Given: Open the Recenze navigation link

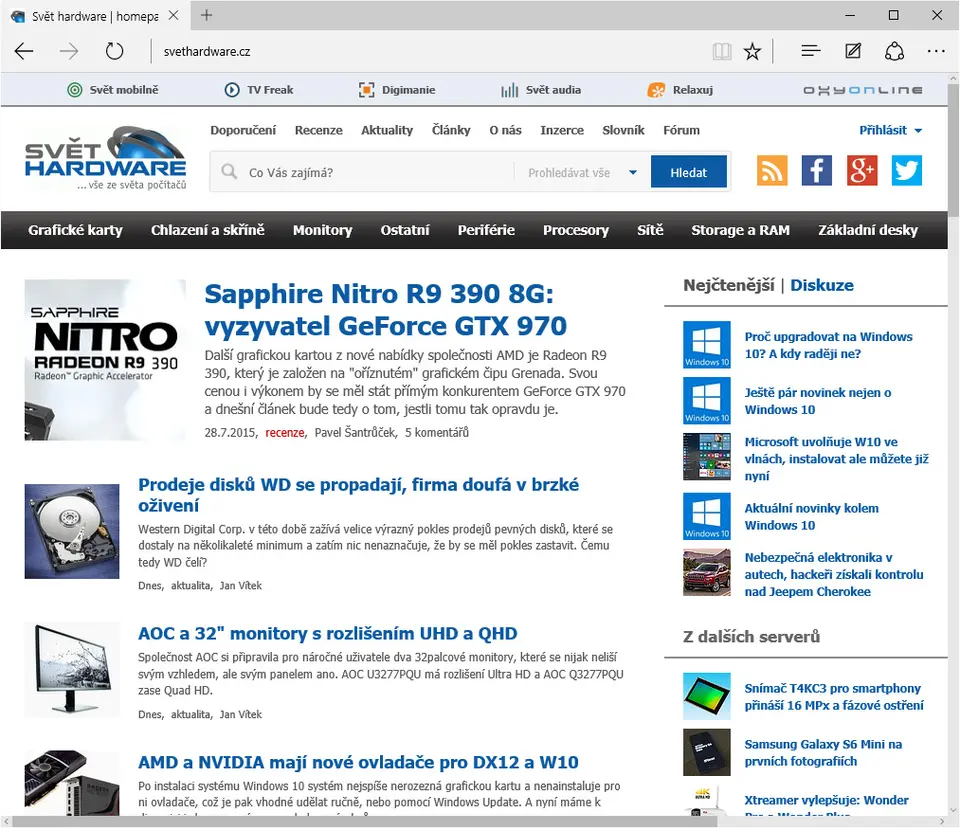Looking at the screenshot, I should [x=319, y=130].
